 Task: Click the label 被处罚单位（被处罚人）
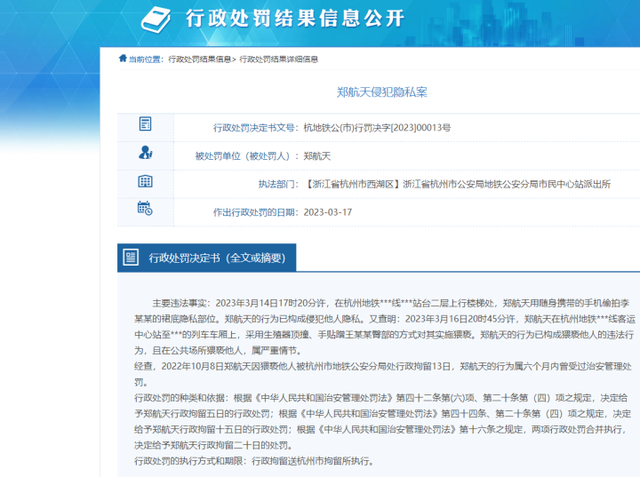coord(247,156)
